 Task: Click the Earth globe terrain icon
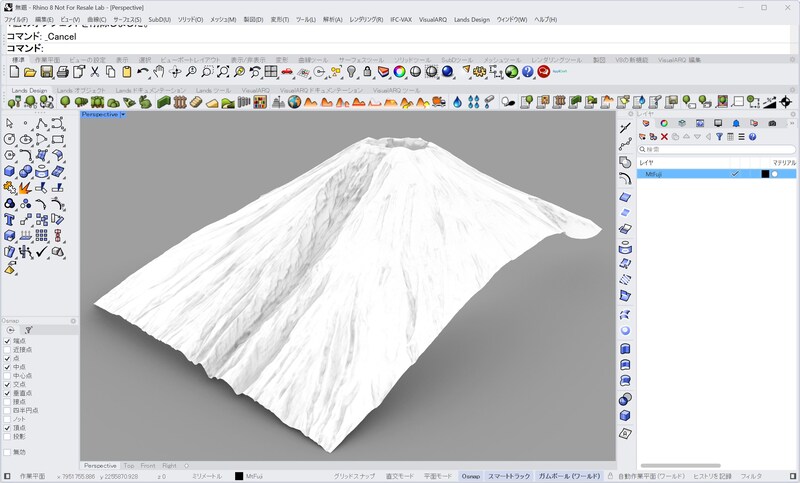pyautogui.click(x=294, y=102)
